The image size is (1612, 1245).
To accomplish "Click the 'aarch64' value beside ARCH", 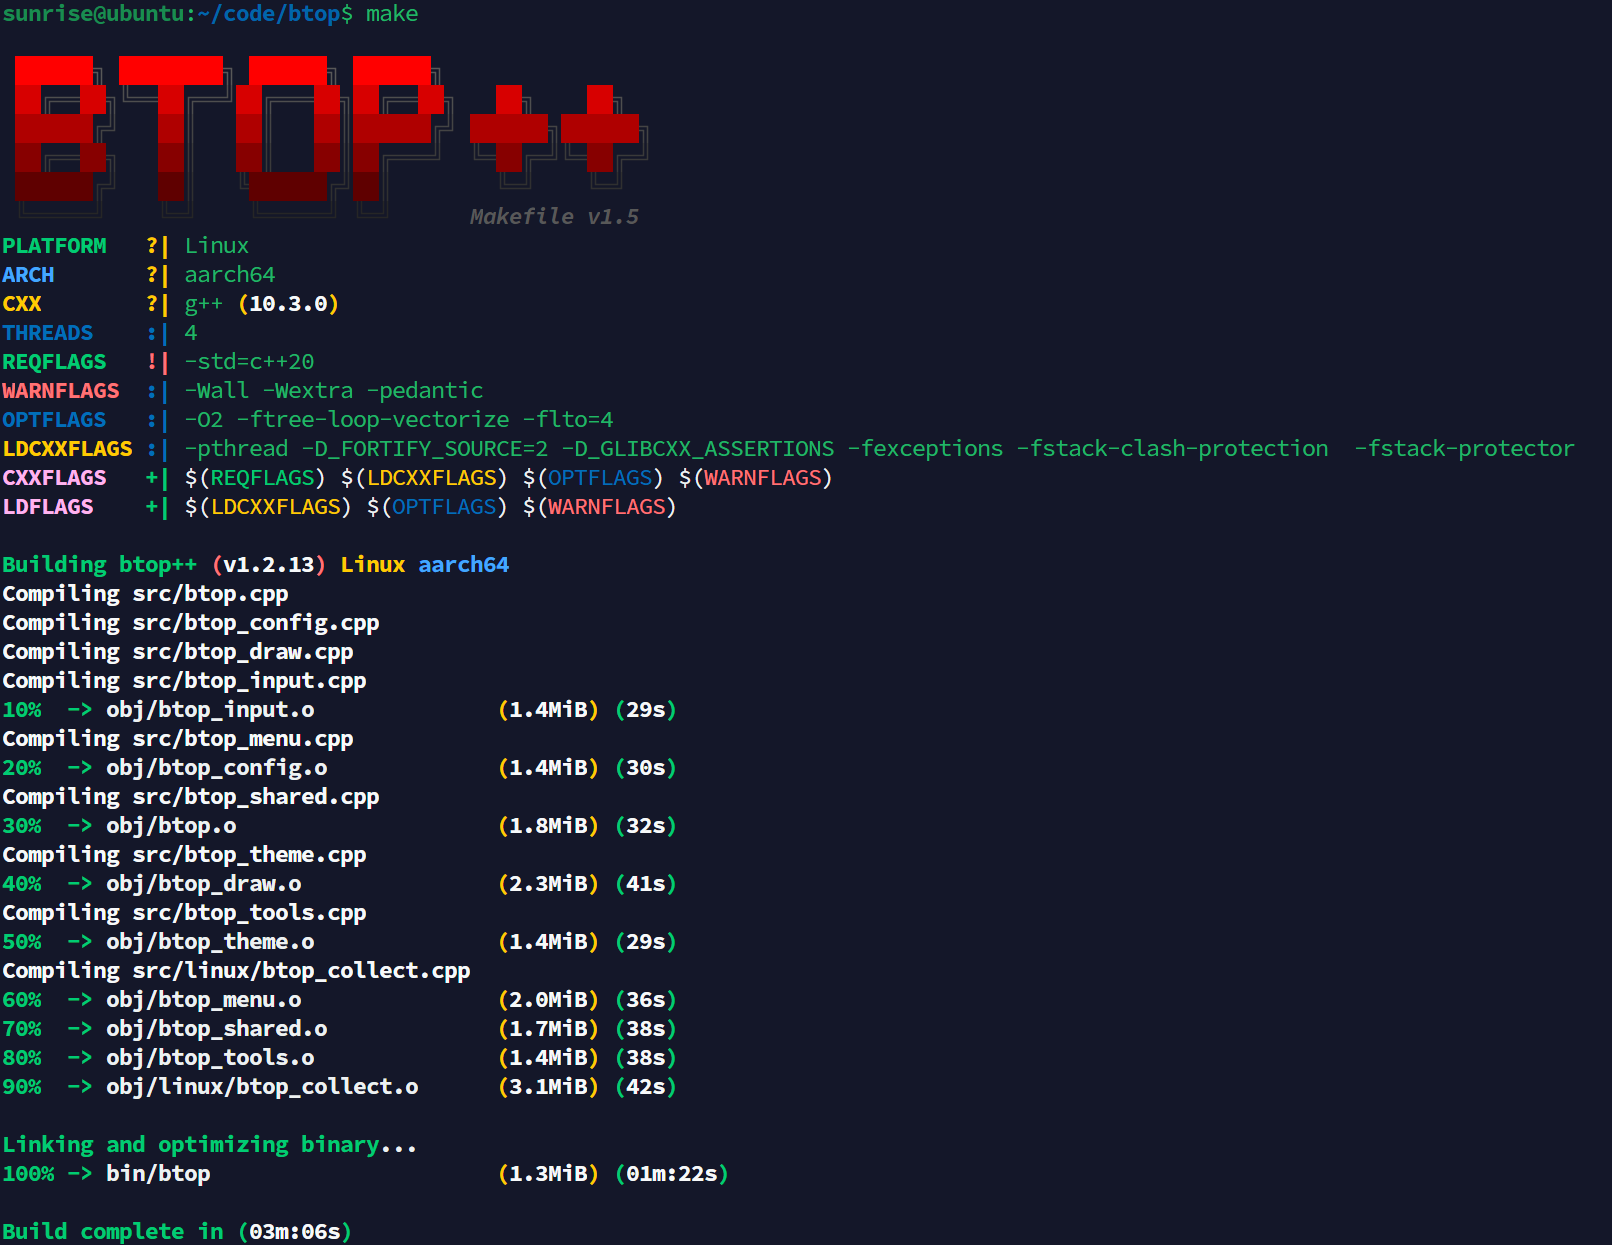I will tap(229, 275).
